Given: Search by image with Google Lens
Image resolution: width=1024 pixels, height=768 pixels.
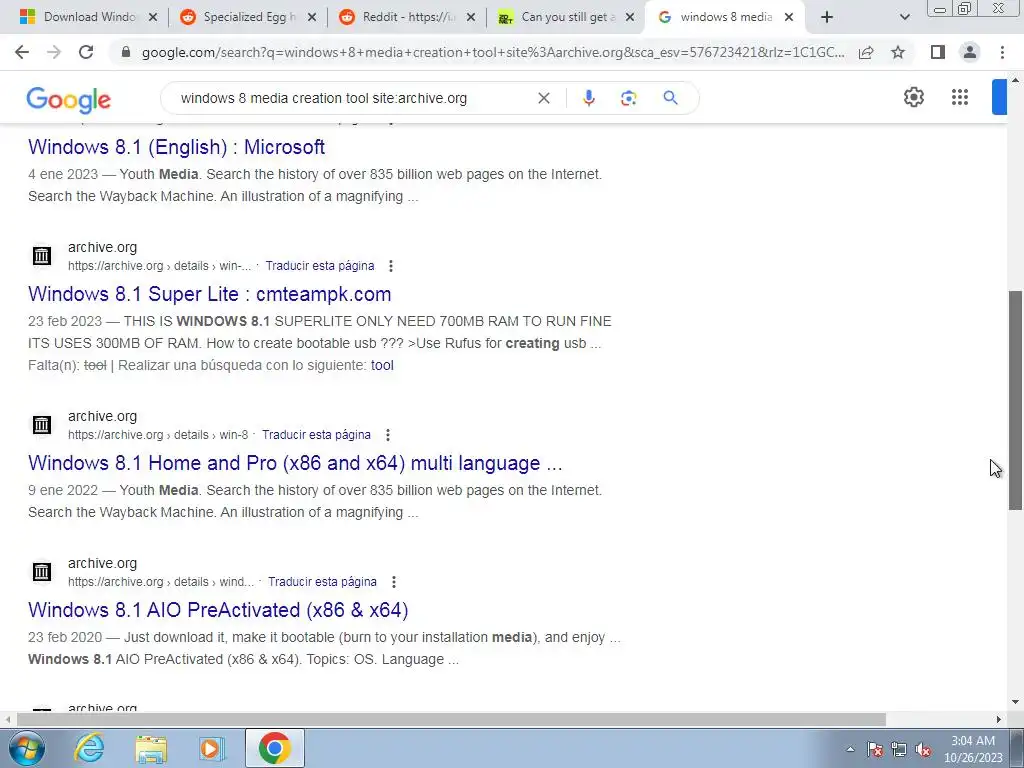Looking at the screenshot, I should coord(628,98).
